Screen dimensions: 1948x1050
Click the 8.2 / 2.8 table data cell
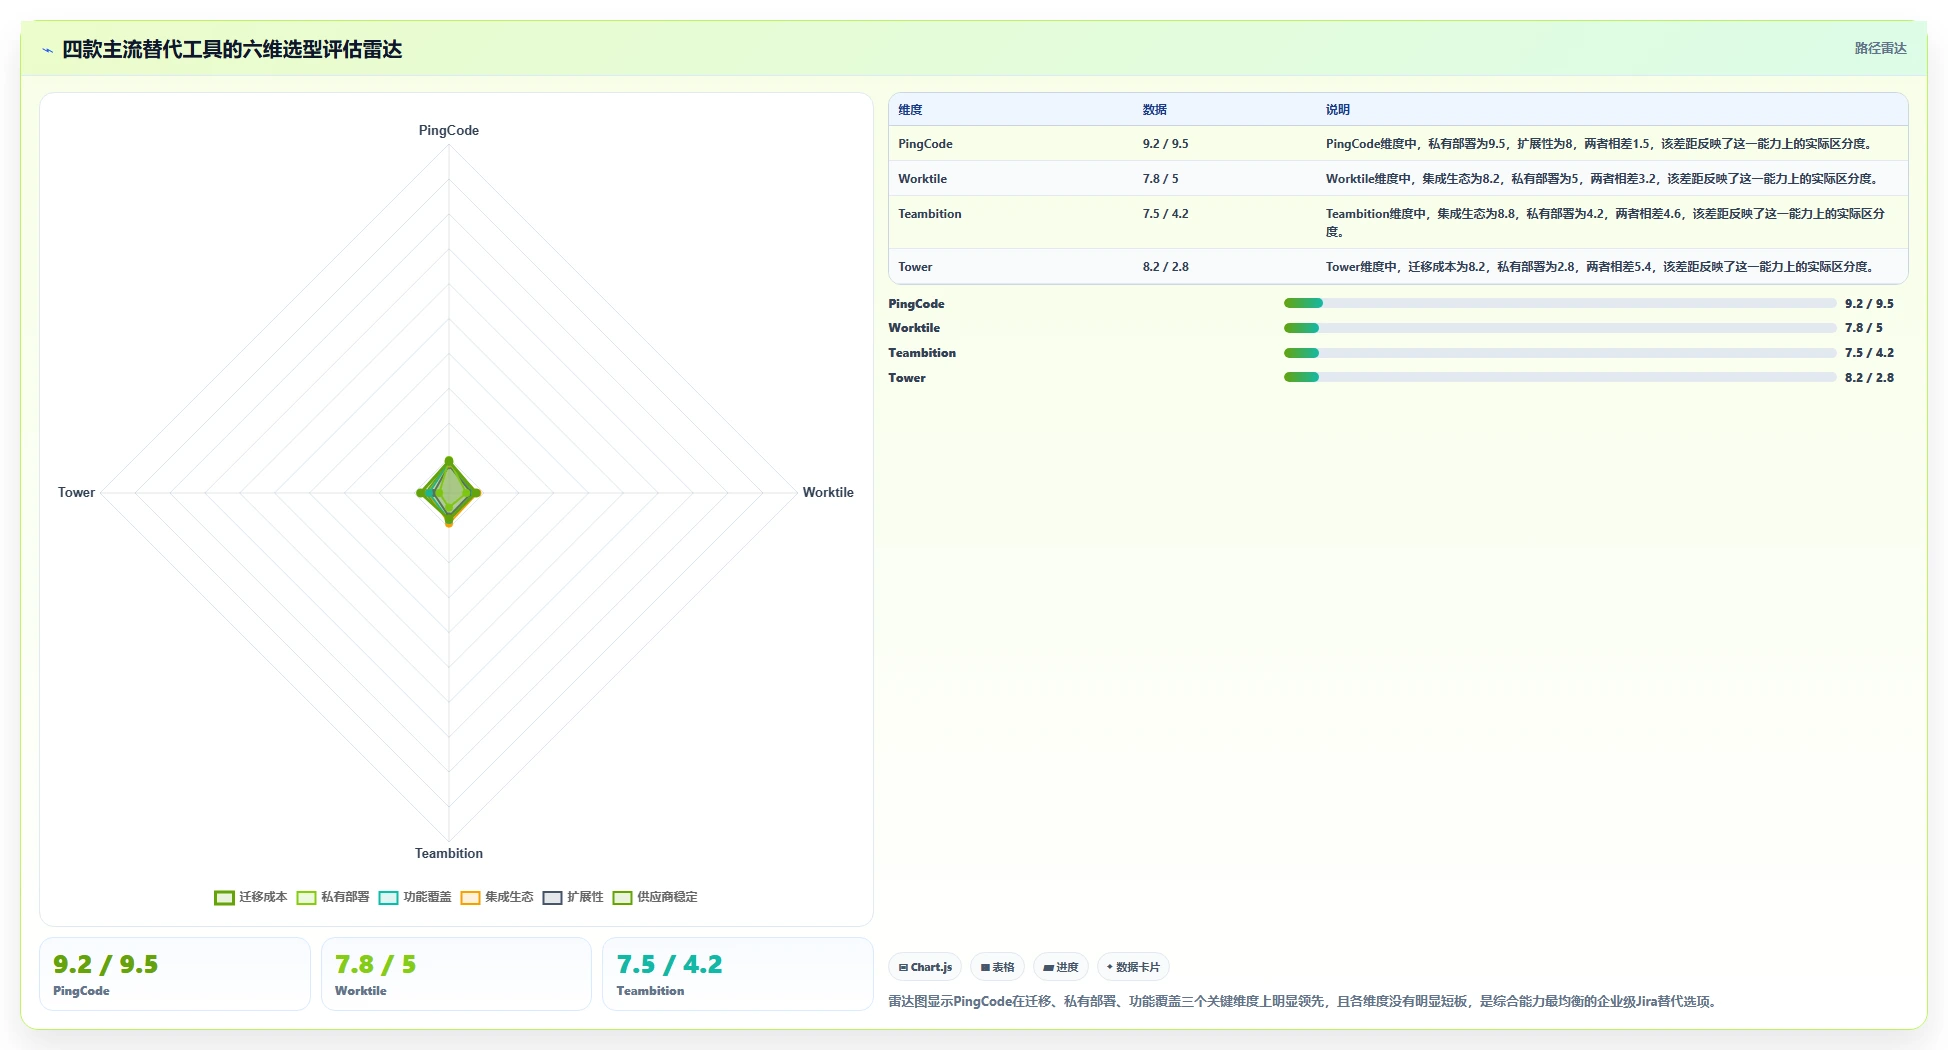pyautogui.click(x=1166, y=267)
